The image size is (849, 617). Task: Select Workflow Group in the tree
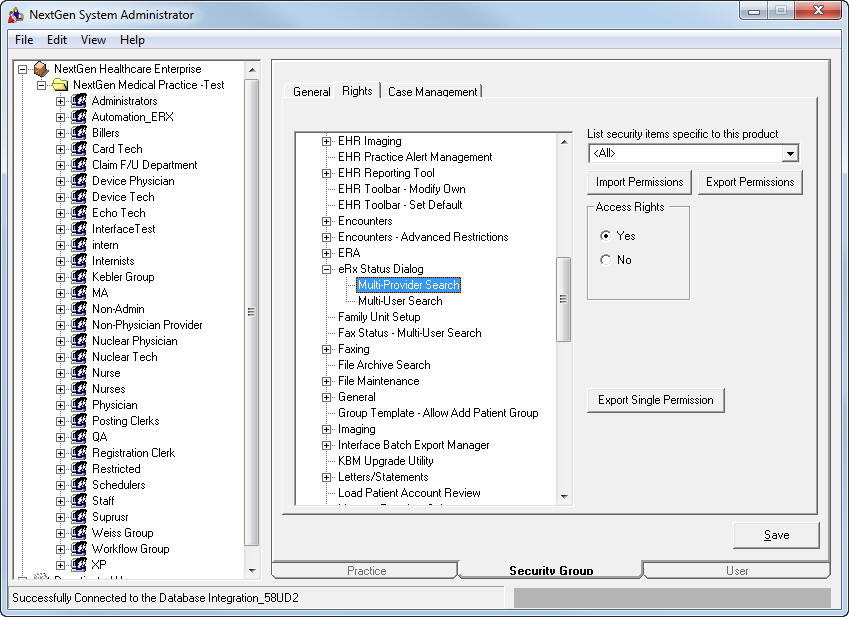(130, 549)
